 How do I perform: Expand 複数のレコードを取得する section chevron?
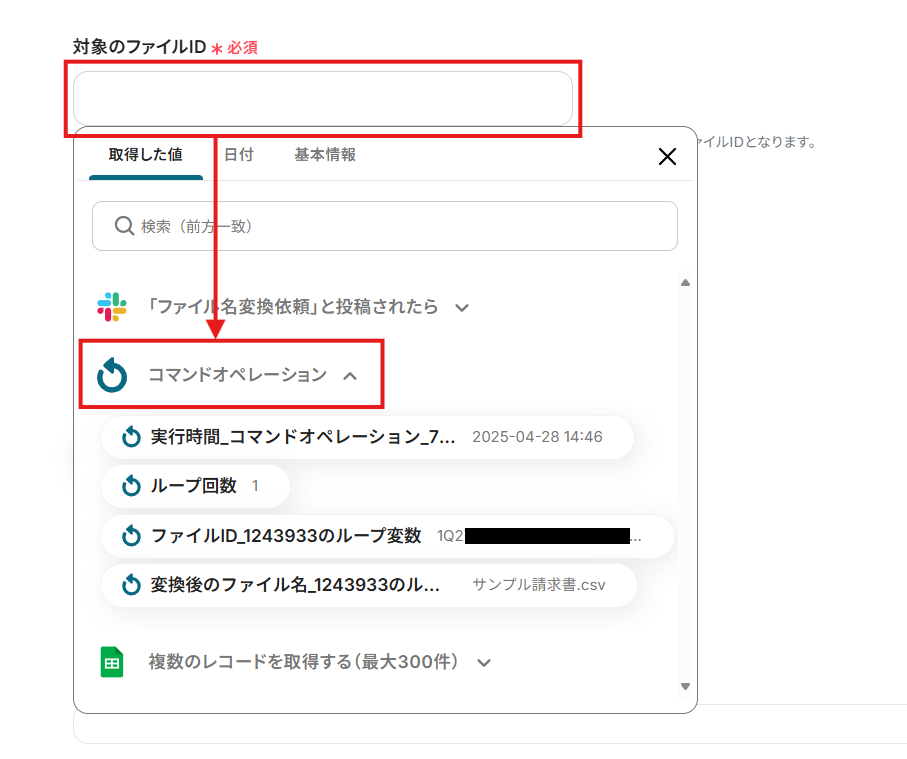(x=484, y=663)
